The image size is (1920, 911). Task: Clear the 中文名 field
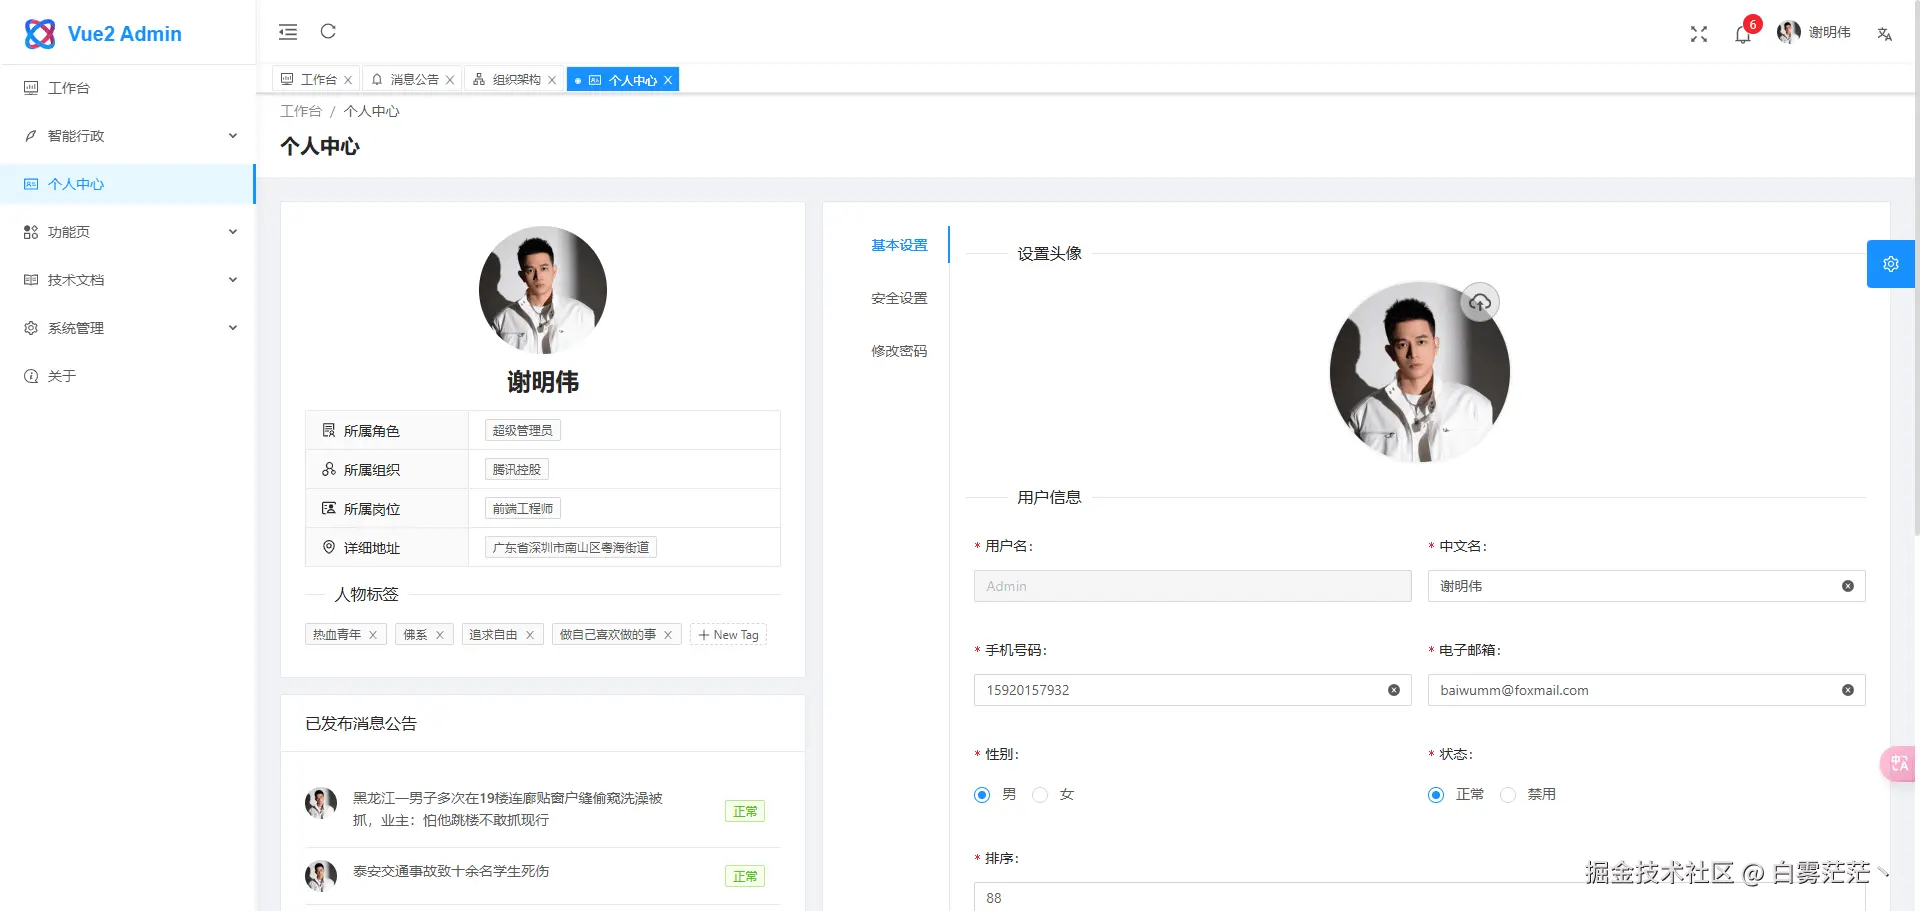(x=1848, y=586)
